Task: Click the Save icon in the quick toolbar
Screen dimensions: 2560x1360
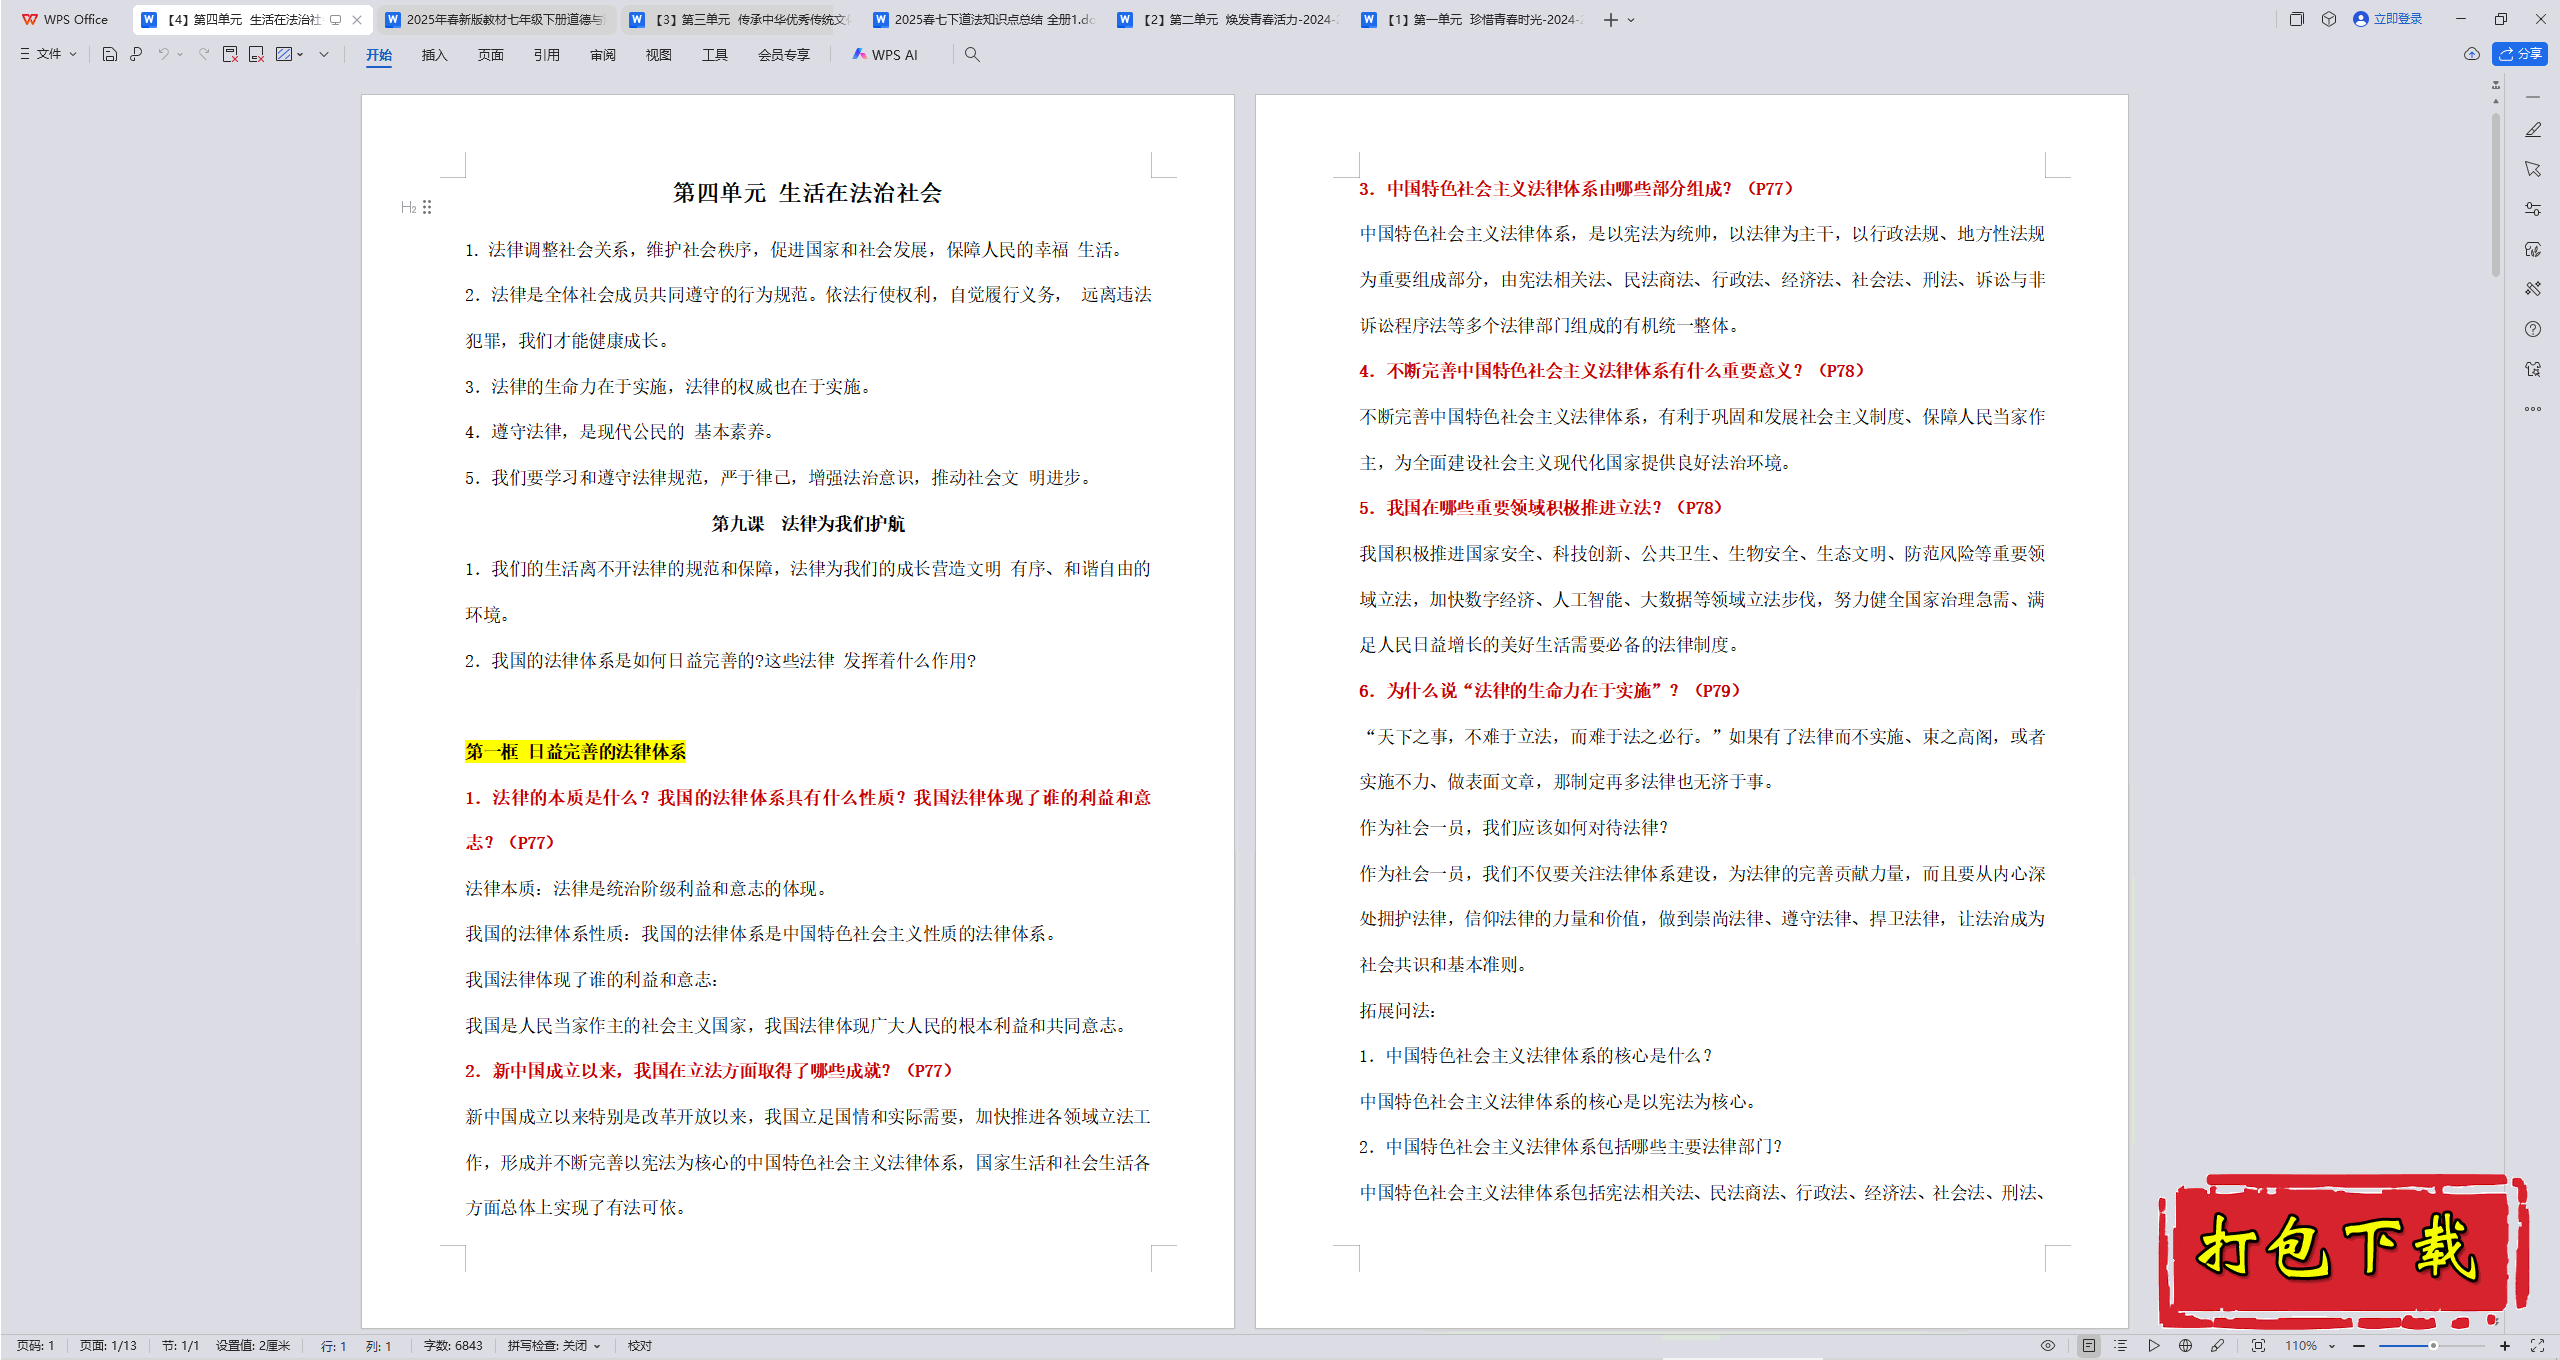Action: (x=110, y=54)
